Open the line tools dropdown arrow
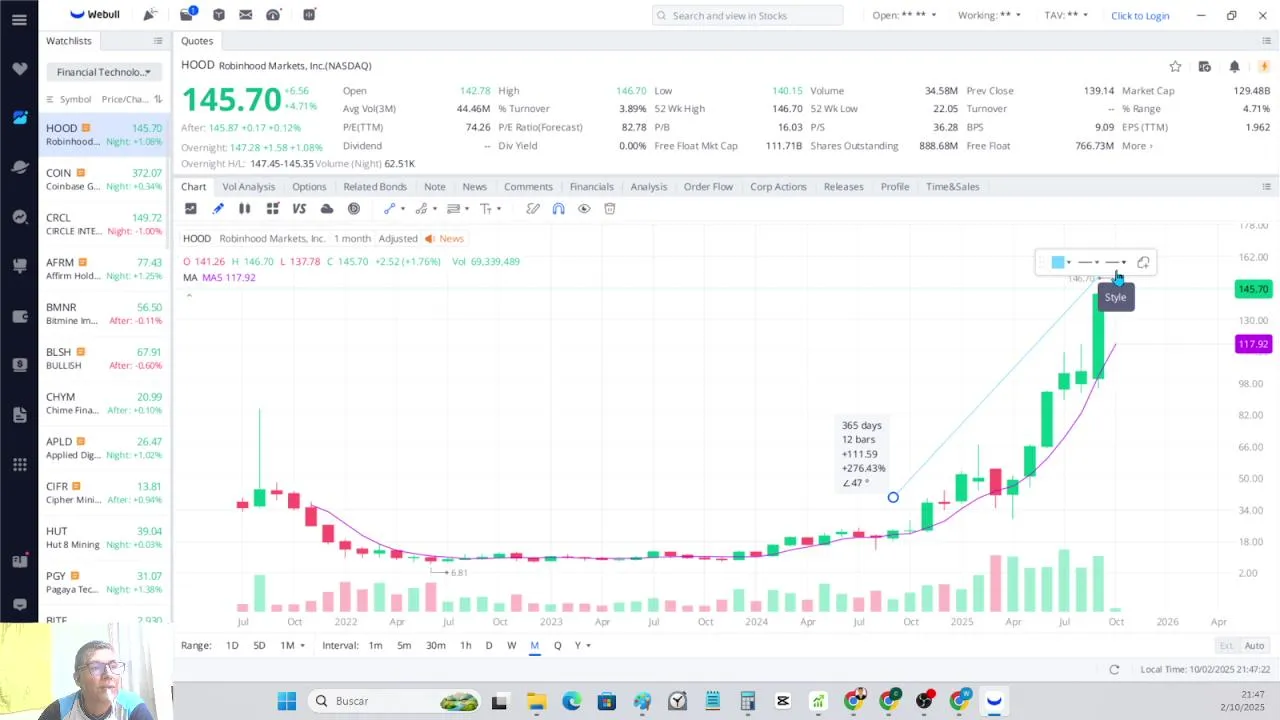The height and width of the screenshot is (720, 1280). [x=405, y=209]
